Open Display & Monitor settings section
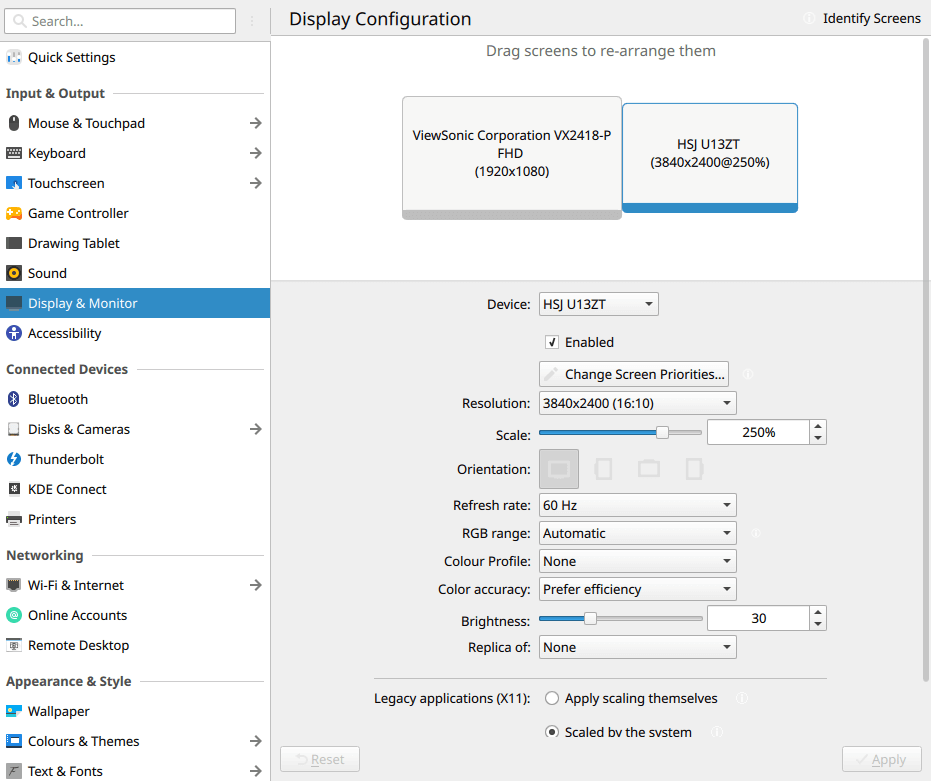931x781 pixels. 135,303
